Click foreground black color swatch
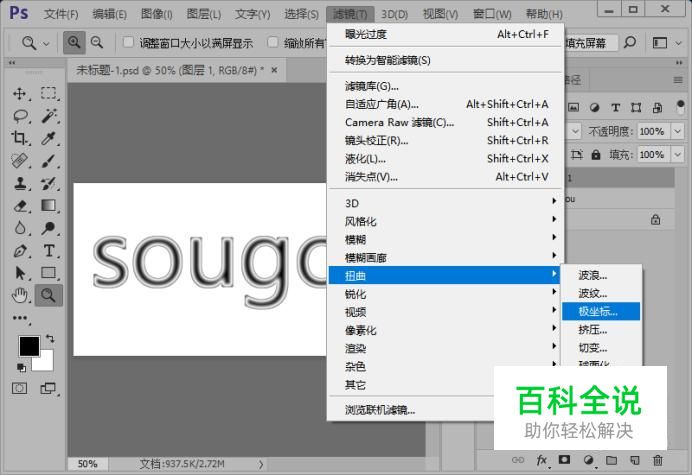Viewport: 692px width, 475px height. [x=28, y=345]
